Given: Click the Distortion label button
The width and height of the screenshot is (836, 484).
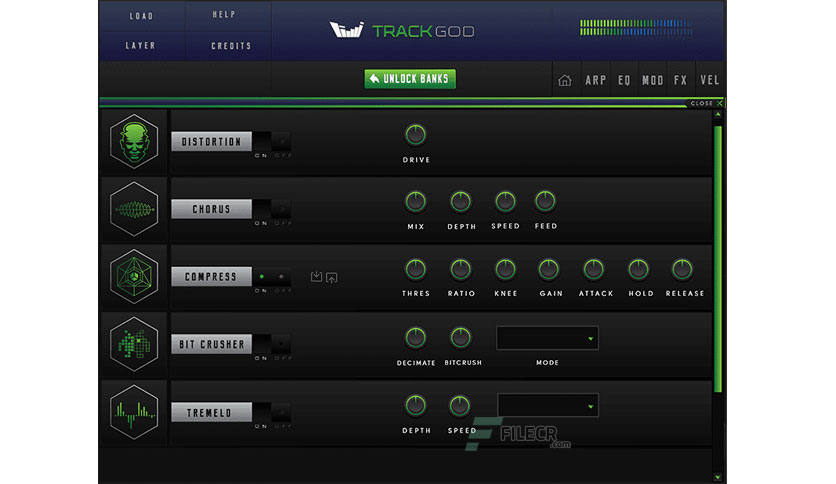Looking at the screenshot, I should tap(211, 141).
